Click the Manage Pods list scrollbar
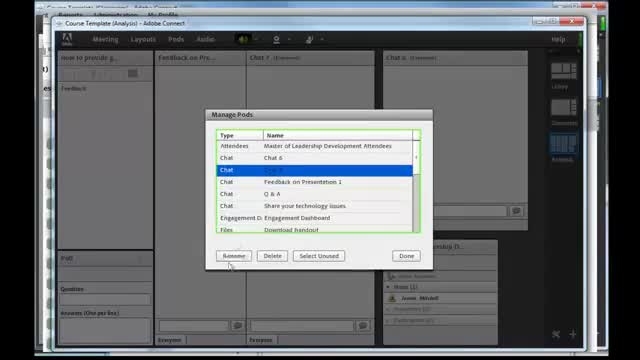The image size is (640, 360). pos(416,186)
